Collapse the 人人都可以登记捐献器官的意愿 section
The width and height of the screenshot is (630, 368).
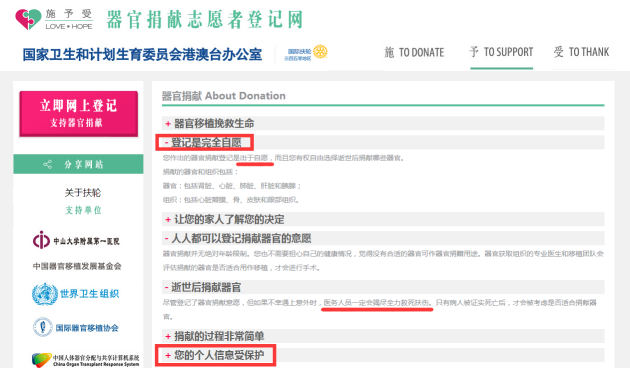(383, 238)
